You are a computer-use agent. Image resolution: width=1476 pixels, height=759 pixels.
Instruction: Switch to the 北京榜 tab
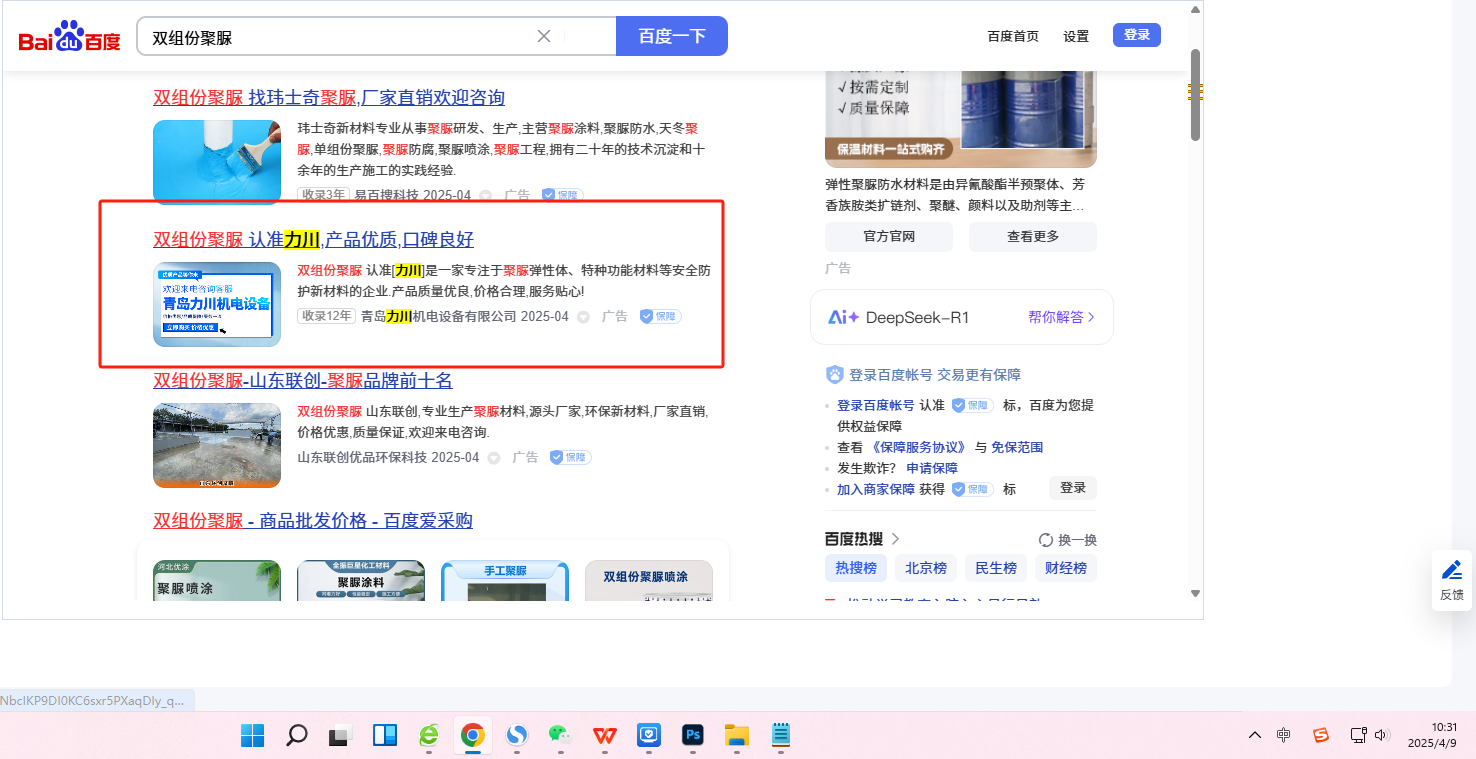(925, 568)
